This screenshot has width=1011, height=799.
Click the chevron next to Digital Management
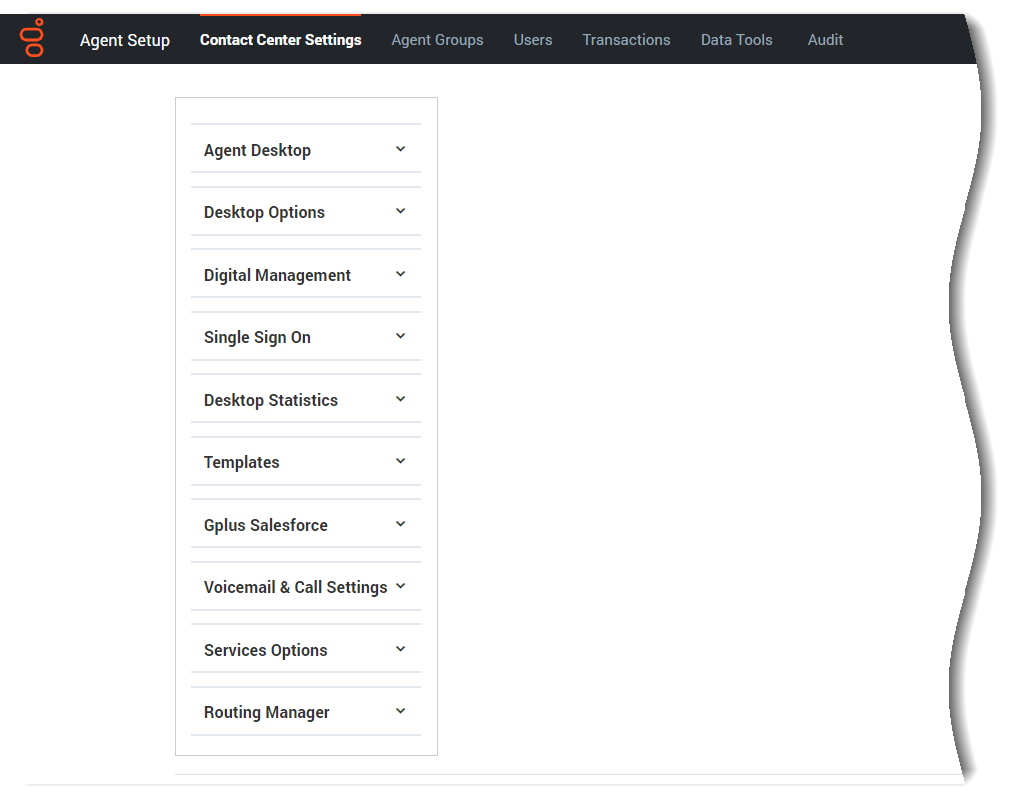(400, 274)
